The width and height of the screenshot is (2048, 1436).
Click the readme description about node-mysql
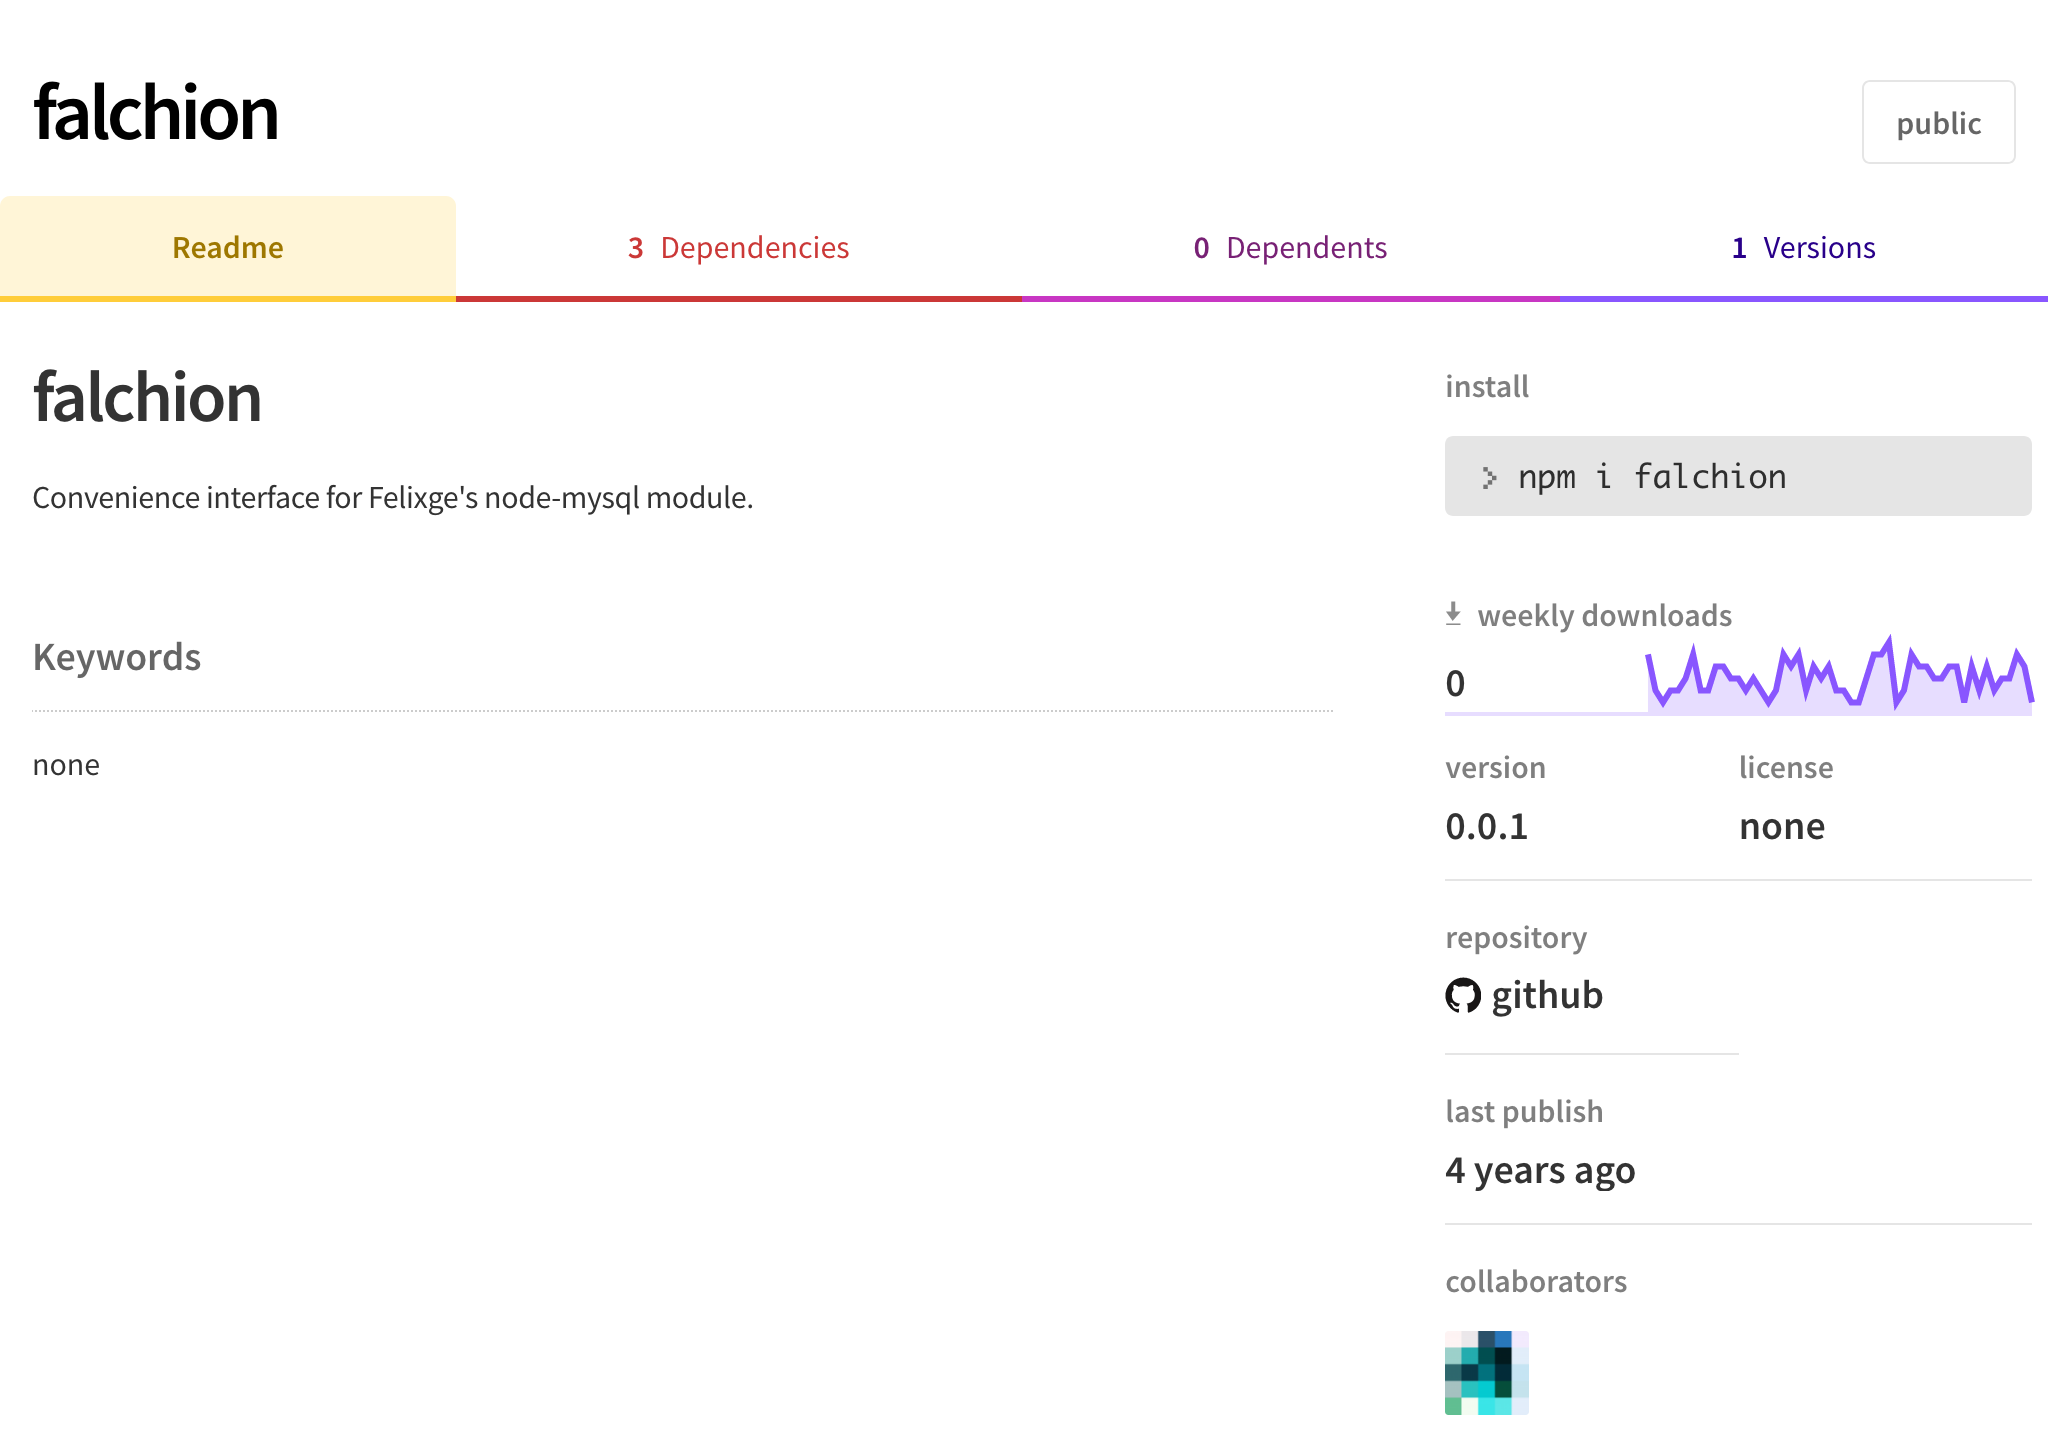tap(393, 497)
